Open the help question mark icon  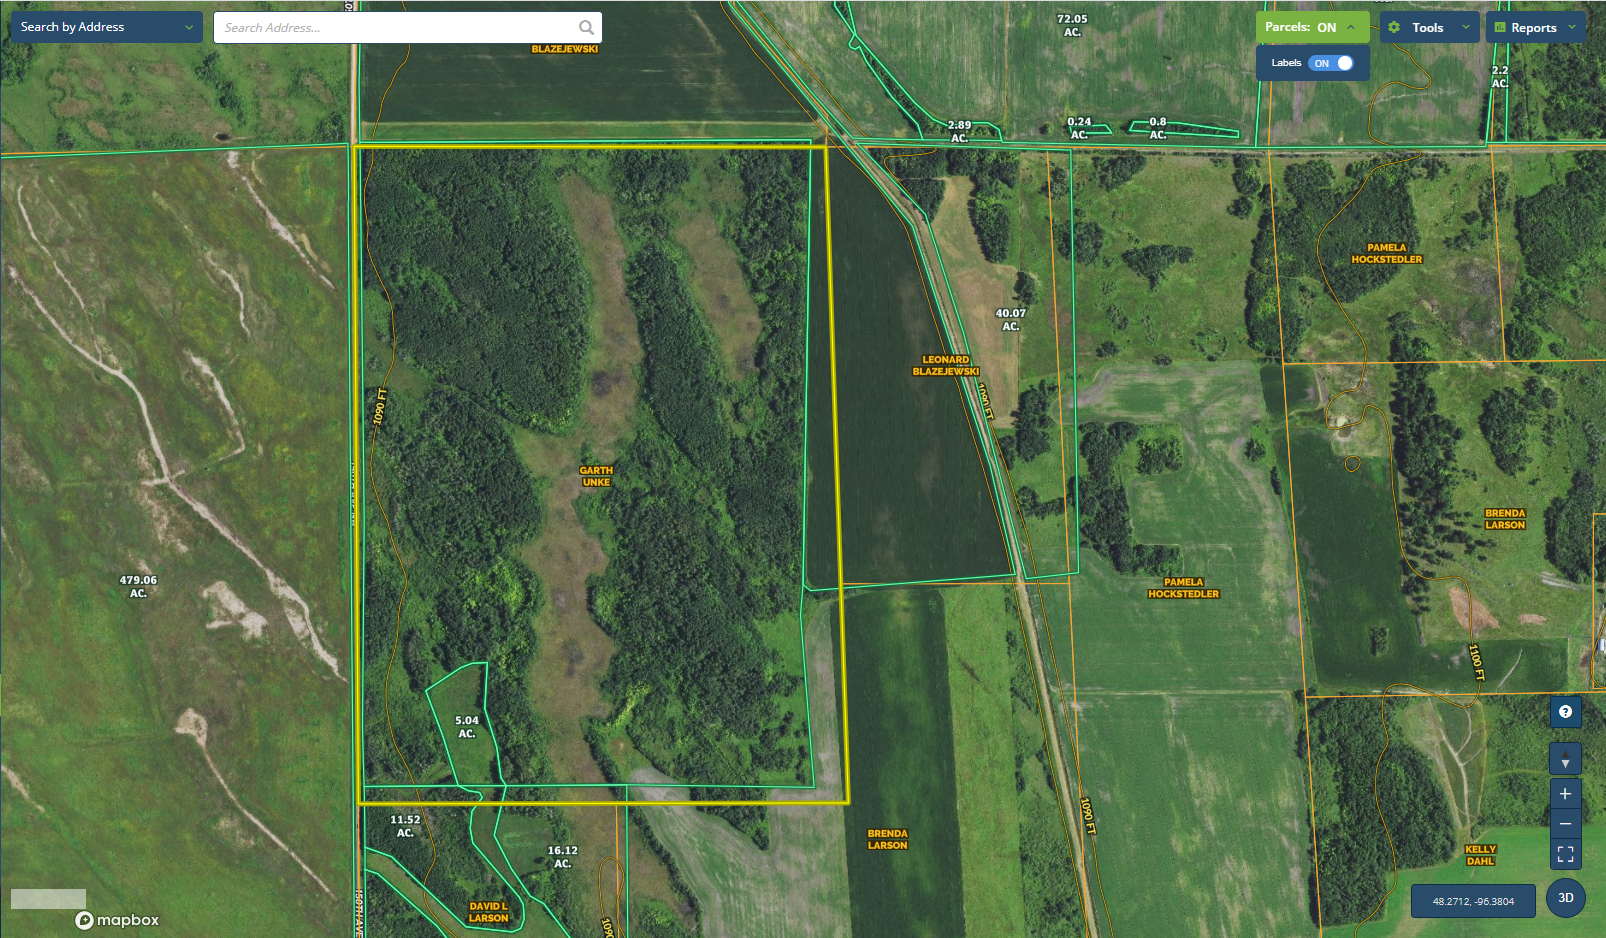(1565, 712)
